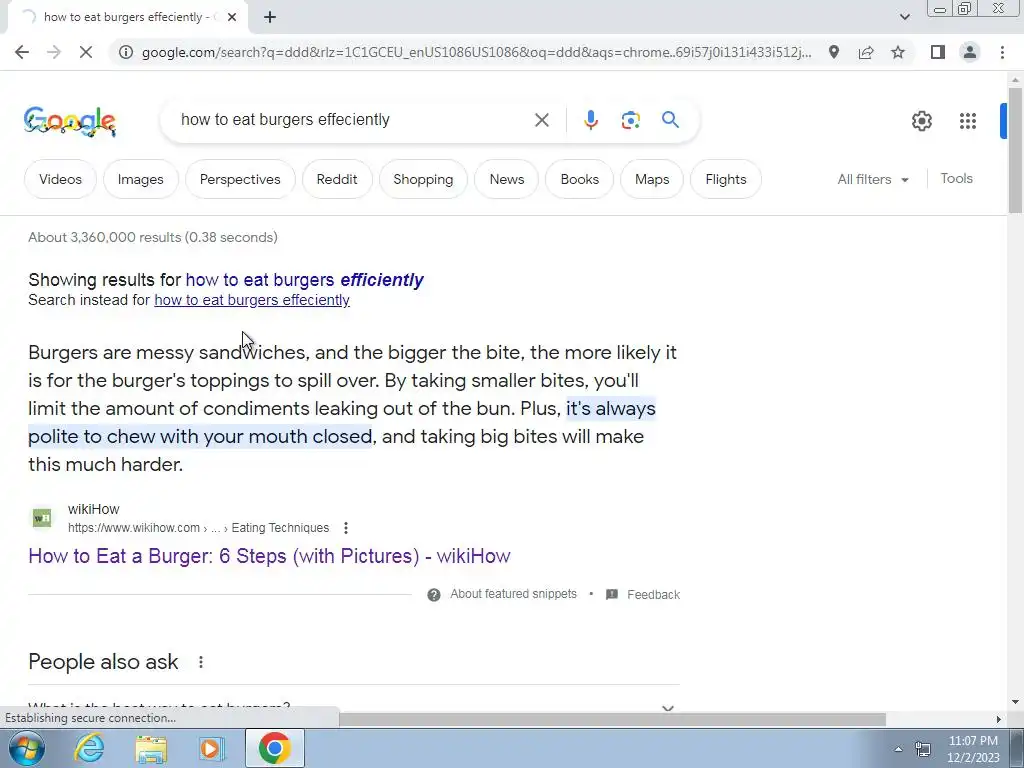The width and height of the screenshot is (1024, 768).
Task: Switch to Perspectives results
Action: pos(240,179)
